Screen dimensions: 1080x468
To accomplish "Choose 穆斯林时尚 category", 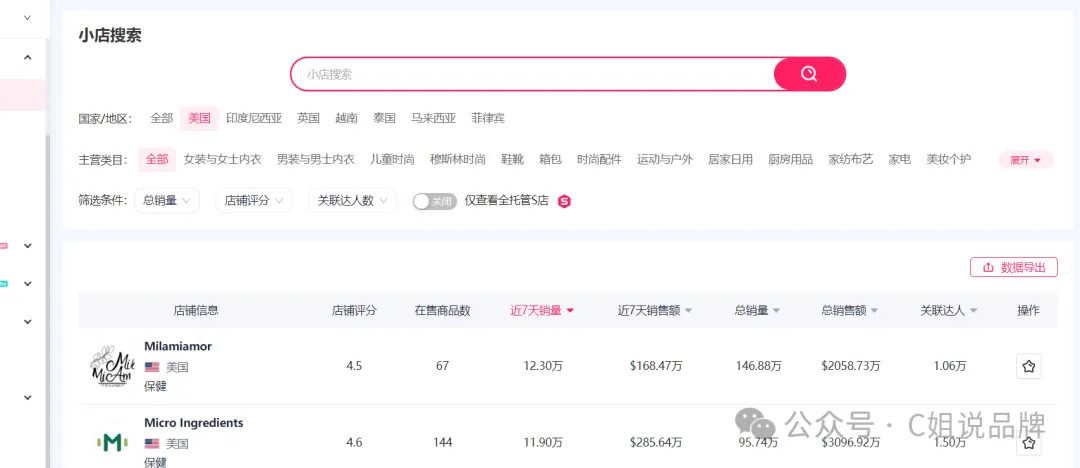I will pos(457,160).
